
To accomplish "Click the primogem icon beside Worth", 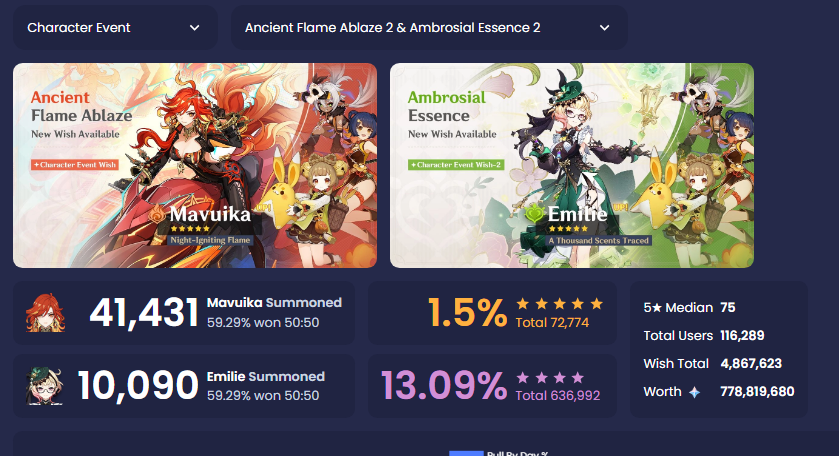I will [694, 392].
